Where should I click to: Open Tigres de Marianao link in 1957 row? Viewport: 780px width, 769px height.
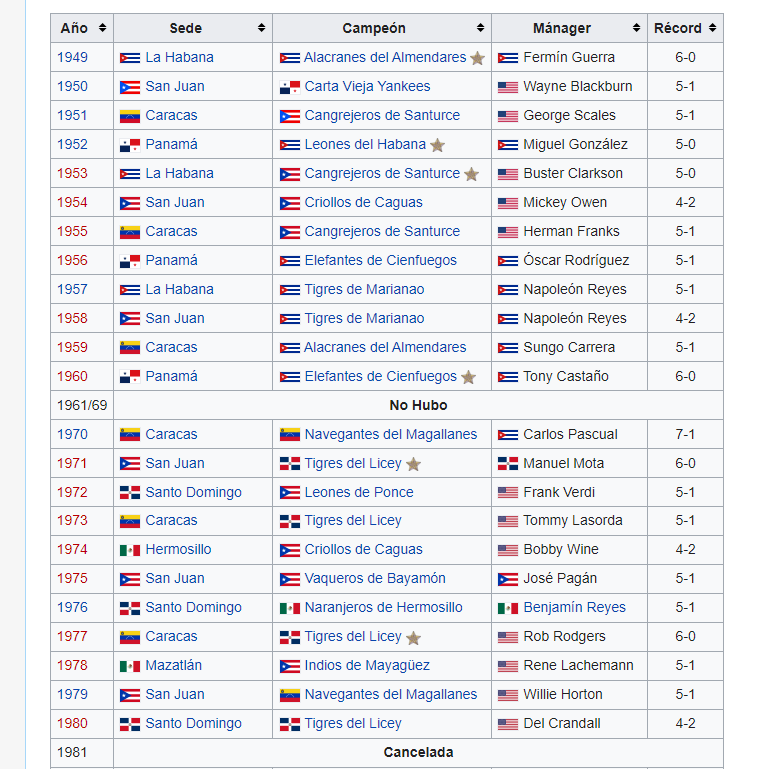click(x=364, y=289)
